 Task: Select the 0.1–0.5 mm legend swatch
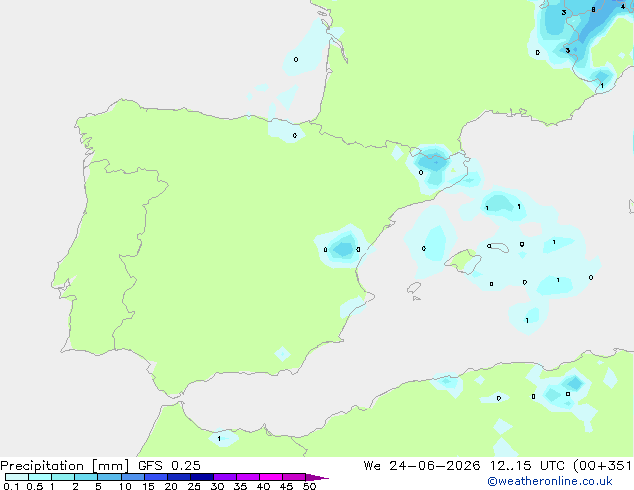(17, 477)
